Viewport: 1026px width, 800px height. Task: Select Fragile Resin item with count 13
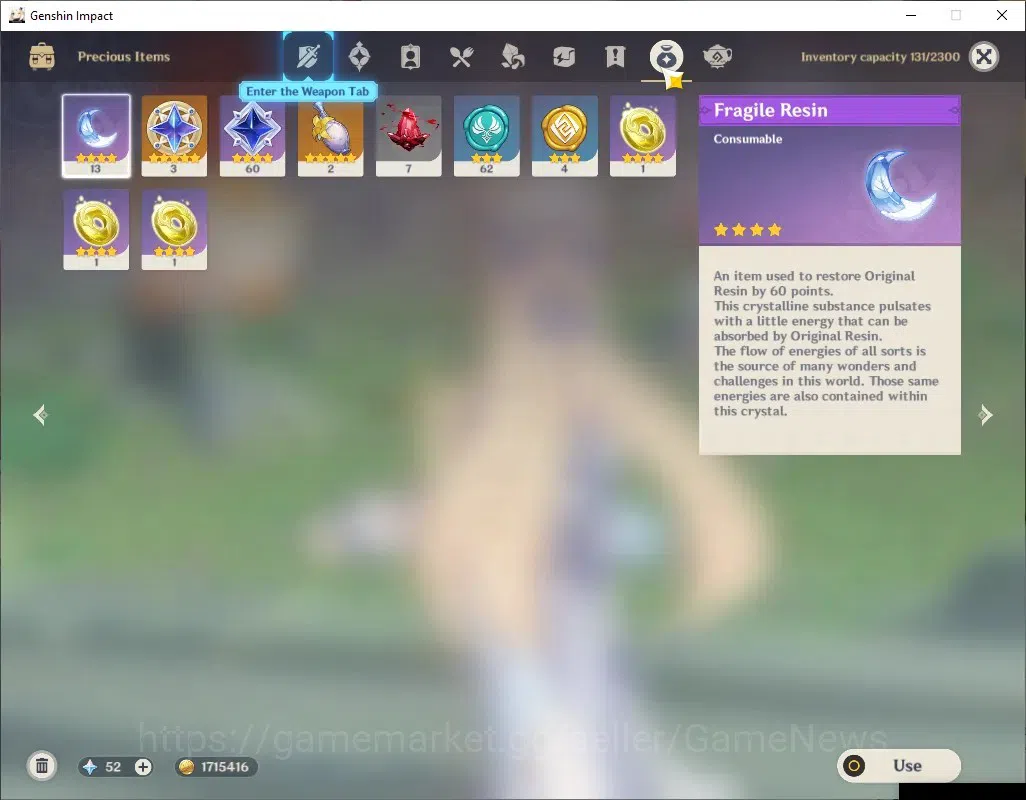click(96, 136)
